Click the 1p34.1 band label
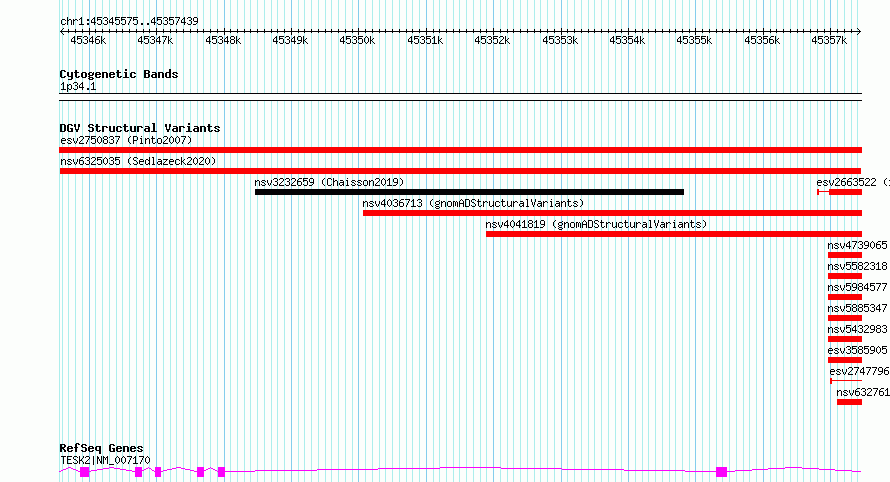 click(78, 87)
